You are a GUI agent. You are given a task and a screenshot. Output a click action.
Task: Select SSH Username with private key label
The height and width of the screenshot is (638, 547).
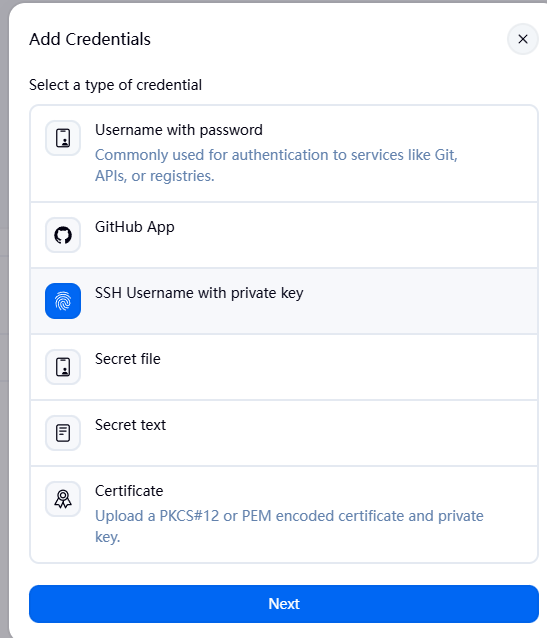click(x=199, y=293)
